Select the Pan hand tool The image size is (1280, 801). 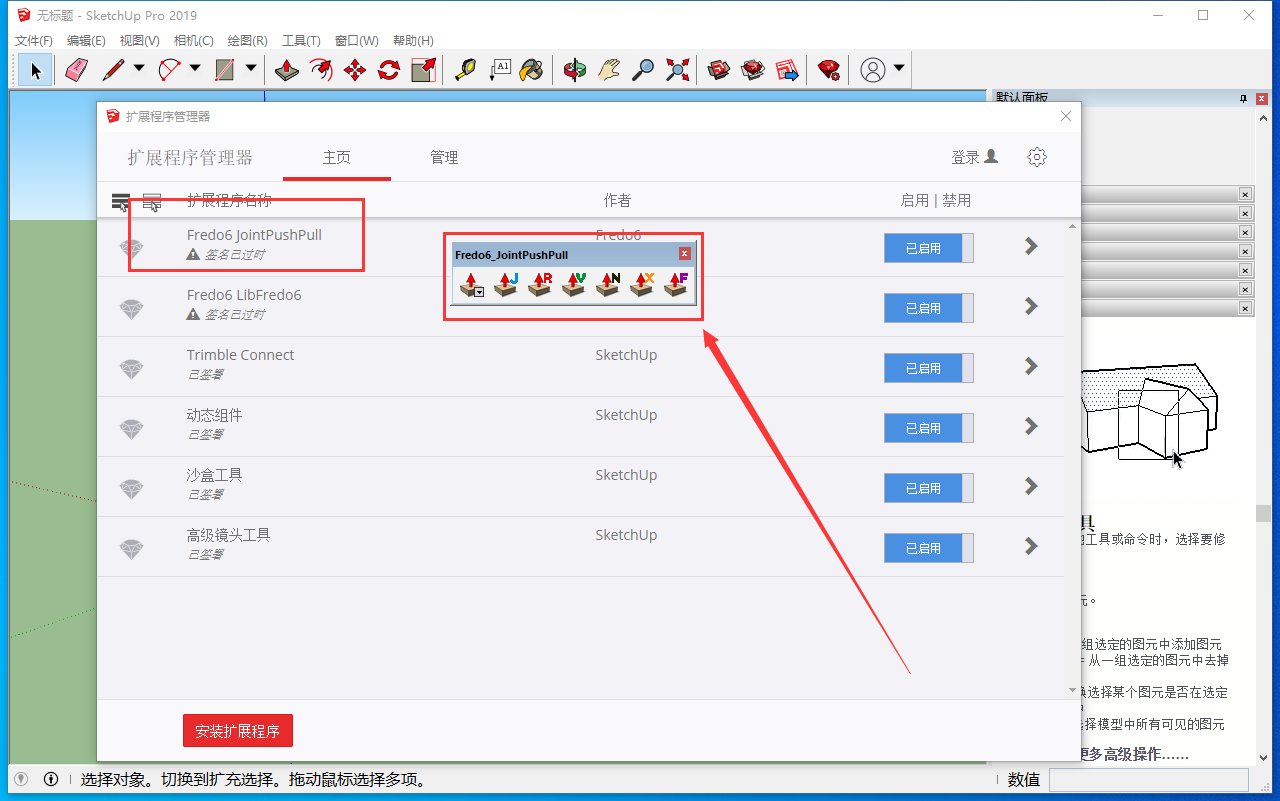[x=609, y=70]
